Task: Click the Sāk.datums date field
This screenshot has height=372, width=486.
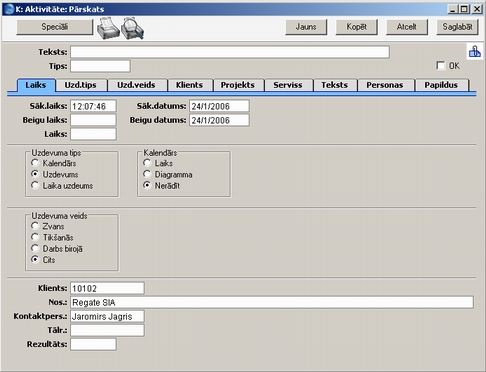Action: (x=219, y=106)
